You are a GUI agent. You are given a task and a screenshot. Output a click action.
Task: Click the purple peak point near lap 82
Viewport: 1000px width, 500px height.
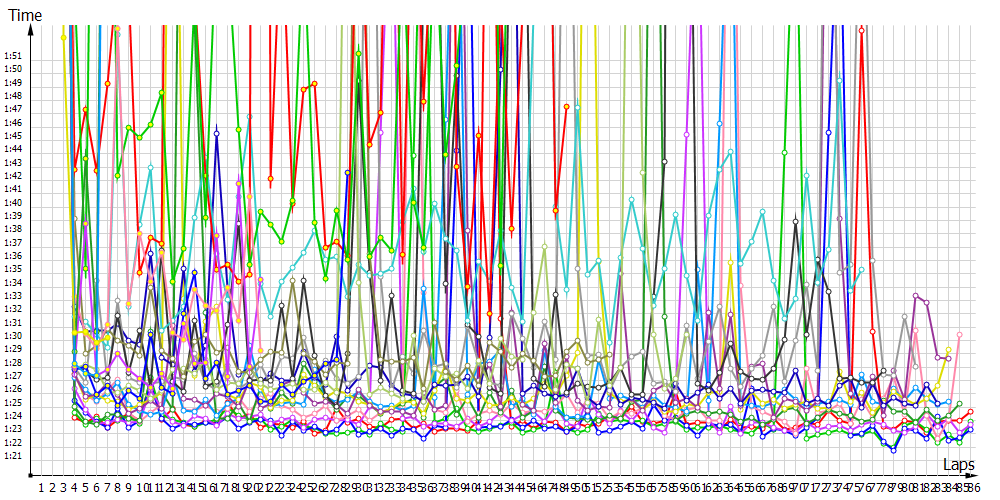[916, 296]
